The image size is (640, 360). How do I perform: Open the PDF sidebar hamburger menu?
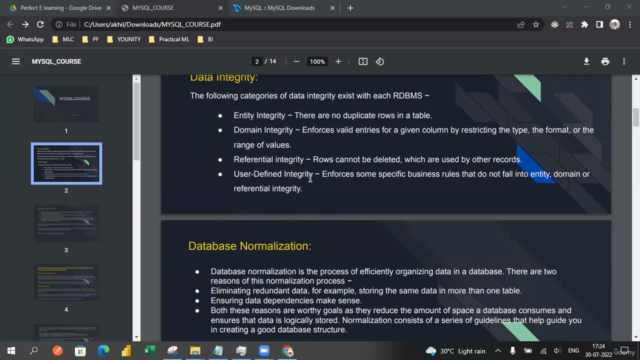(x=16, y=62)
